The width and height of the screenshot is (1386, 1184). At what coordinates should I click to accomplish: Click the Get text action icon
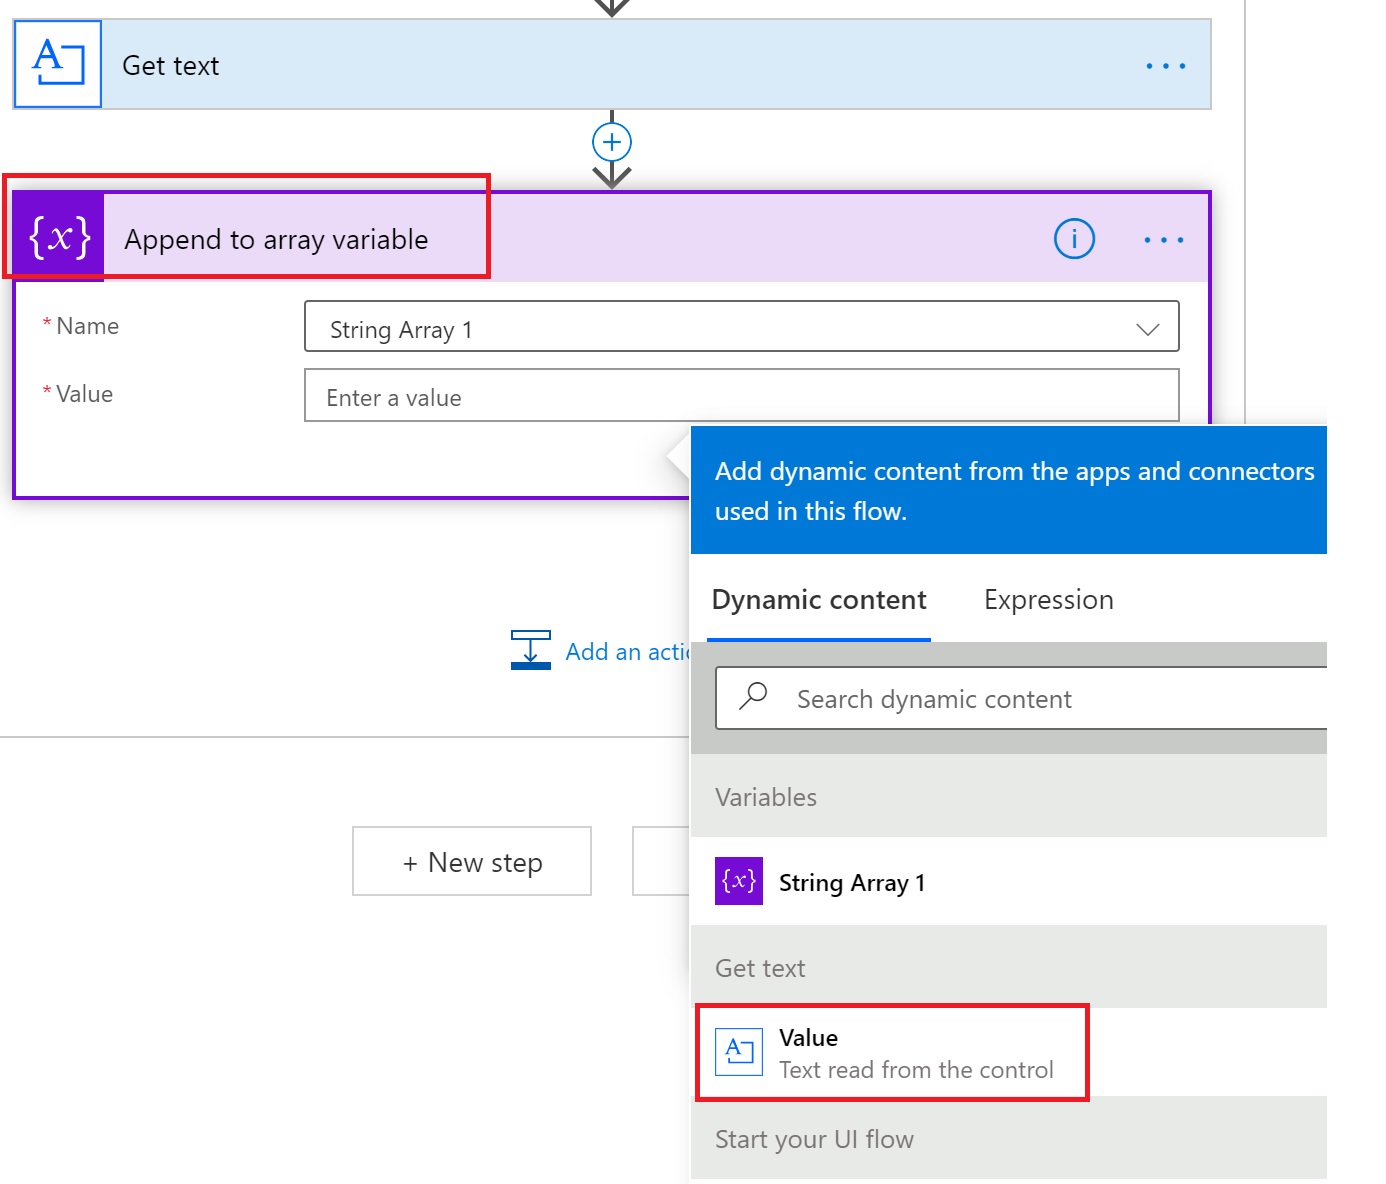(x=57, y=64)
